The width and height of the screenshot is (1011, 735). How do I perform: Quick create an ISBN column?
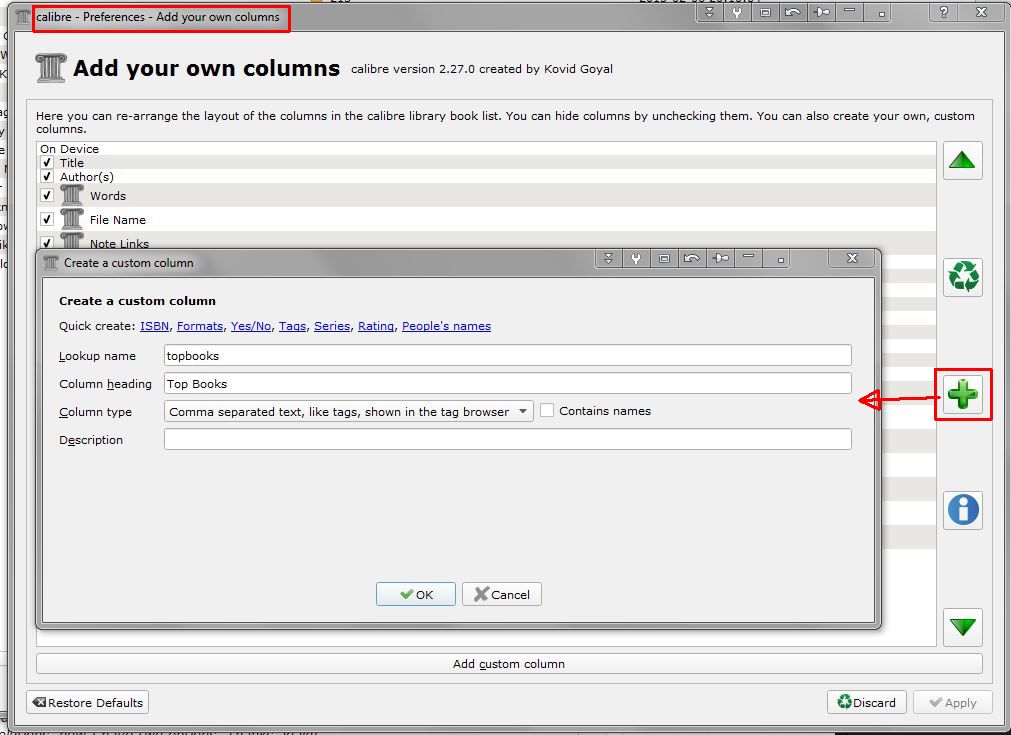point(154,326)
